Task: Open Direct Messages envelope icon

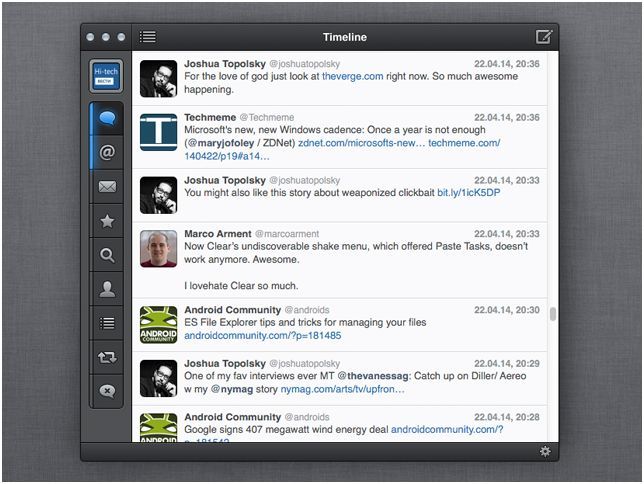Action: 107,187
